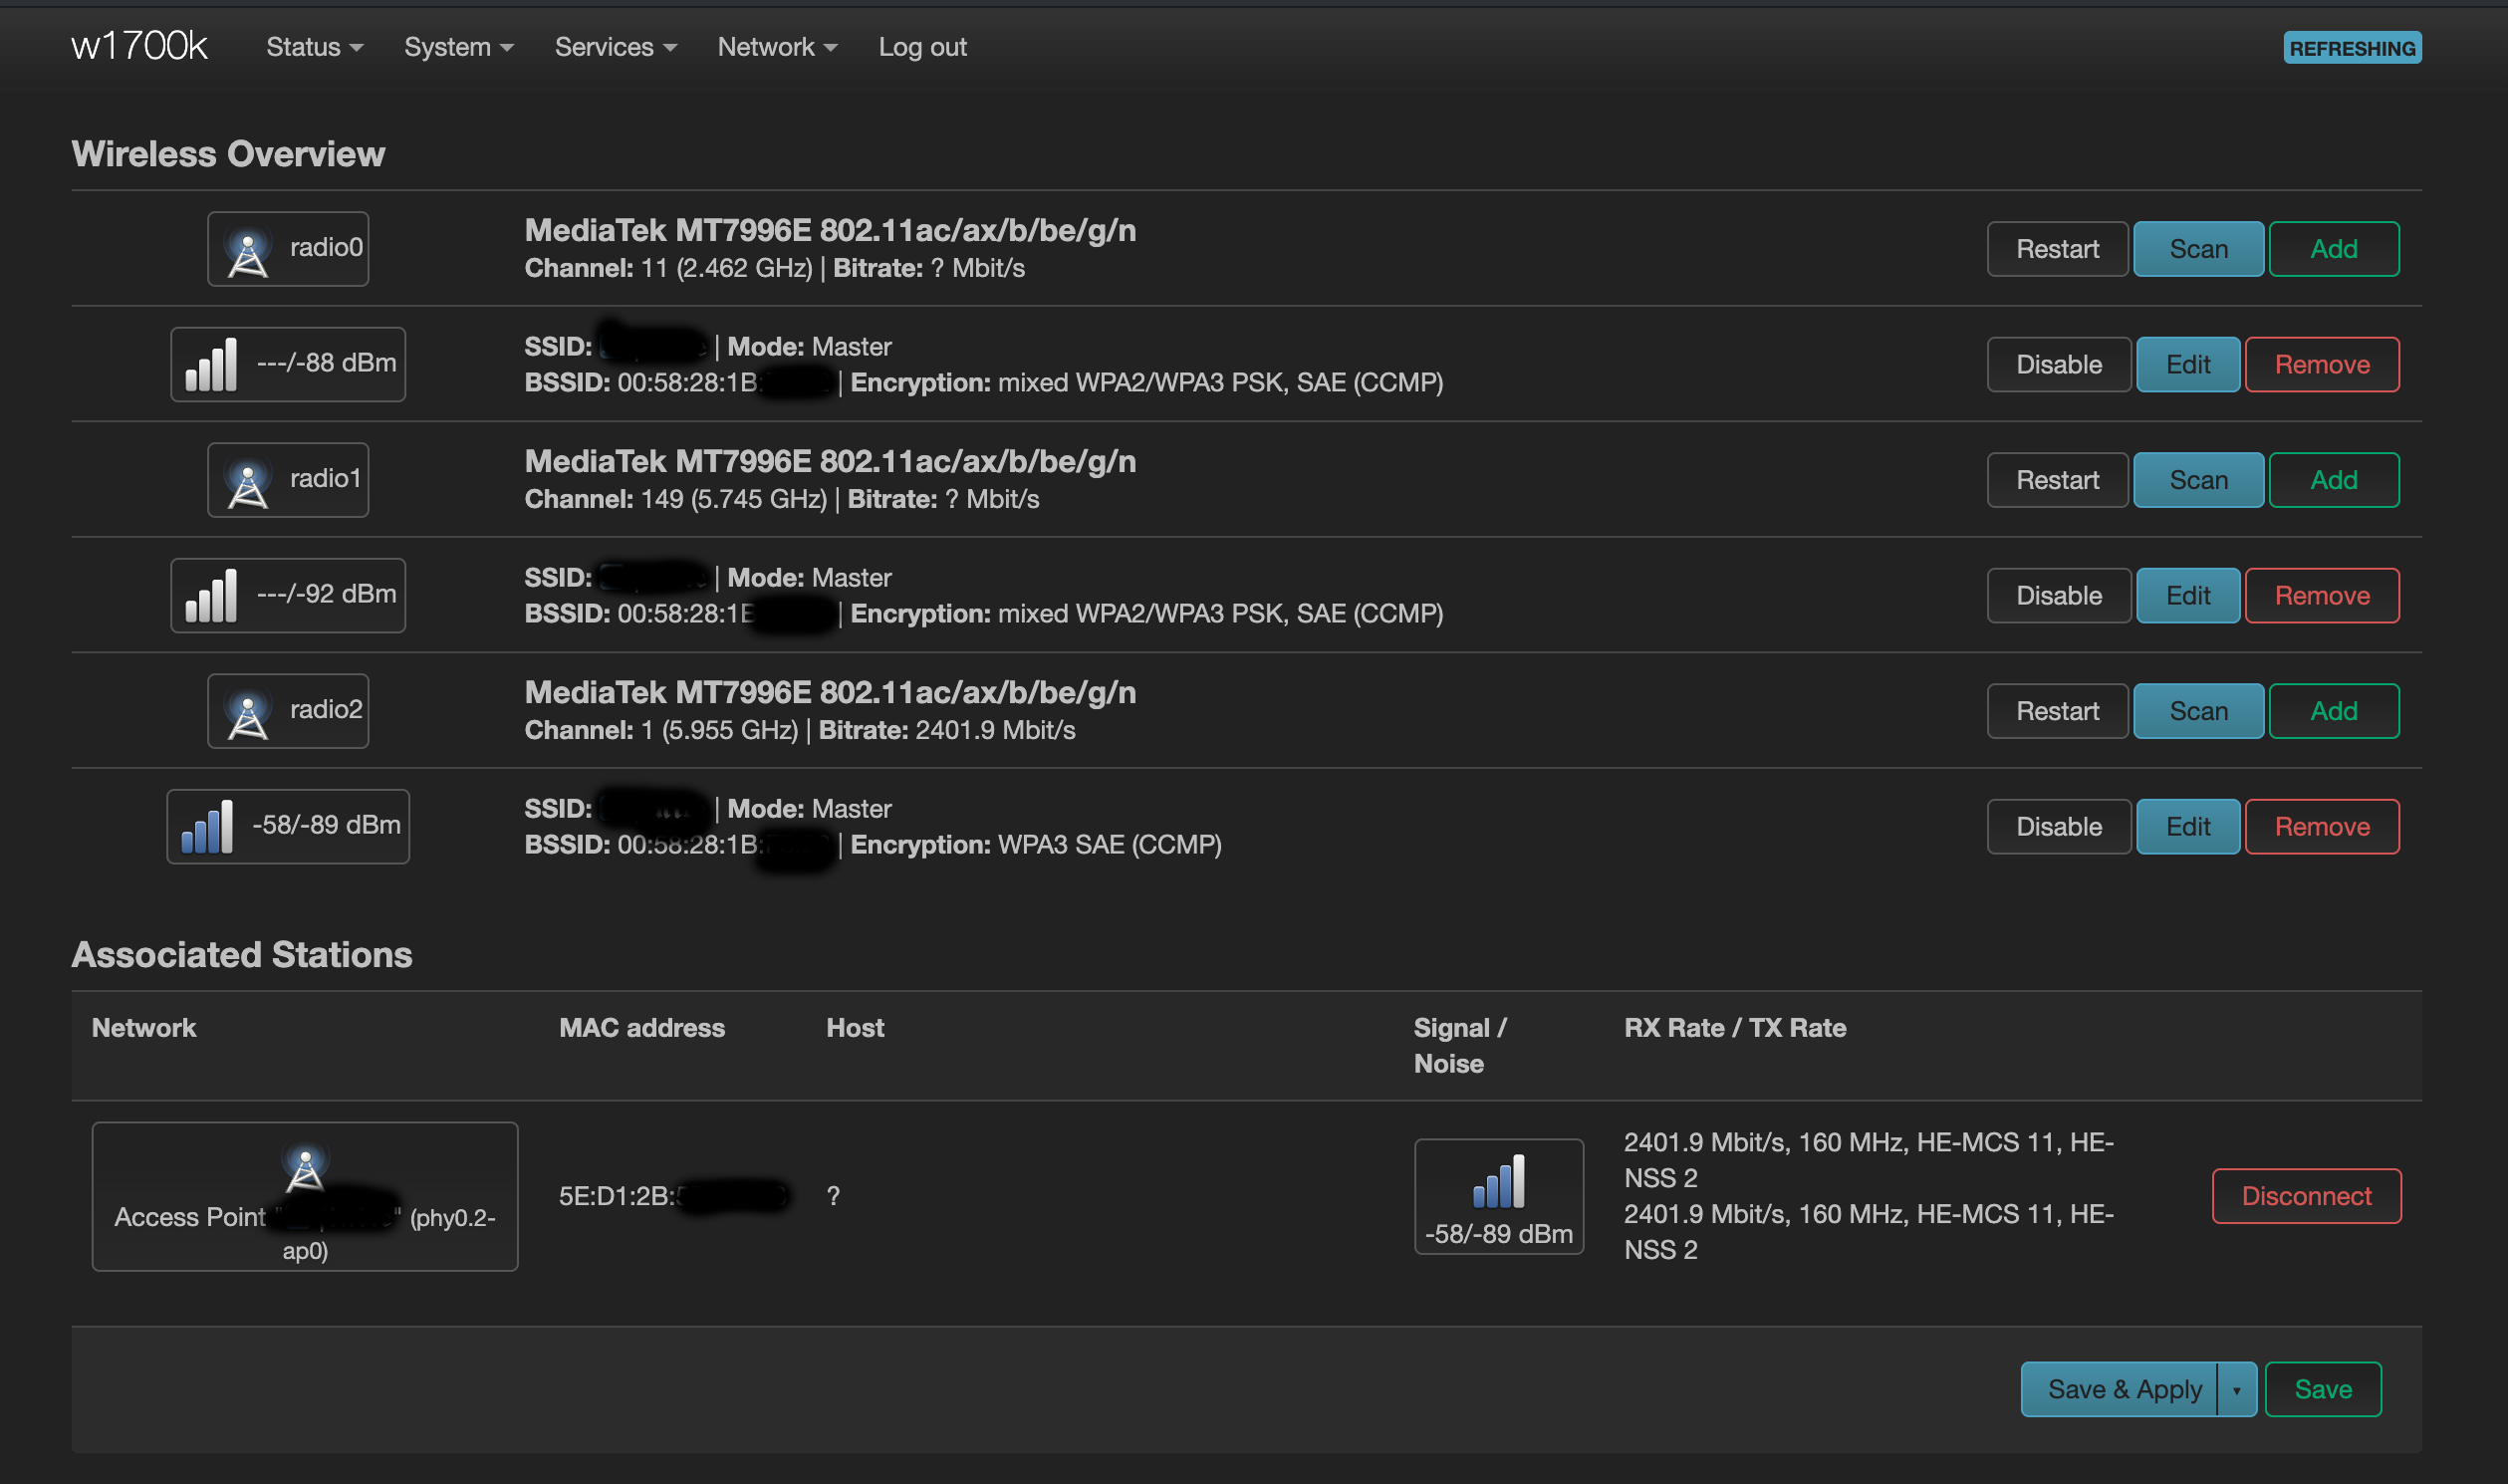This screenshot has width=2508, height=1484.
Task: Click the radio2 antenna icon
Action: tap(247, 714)
